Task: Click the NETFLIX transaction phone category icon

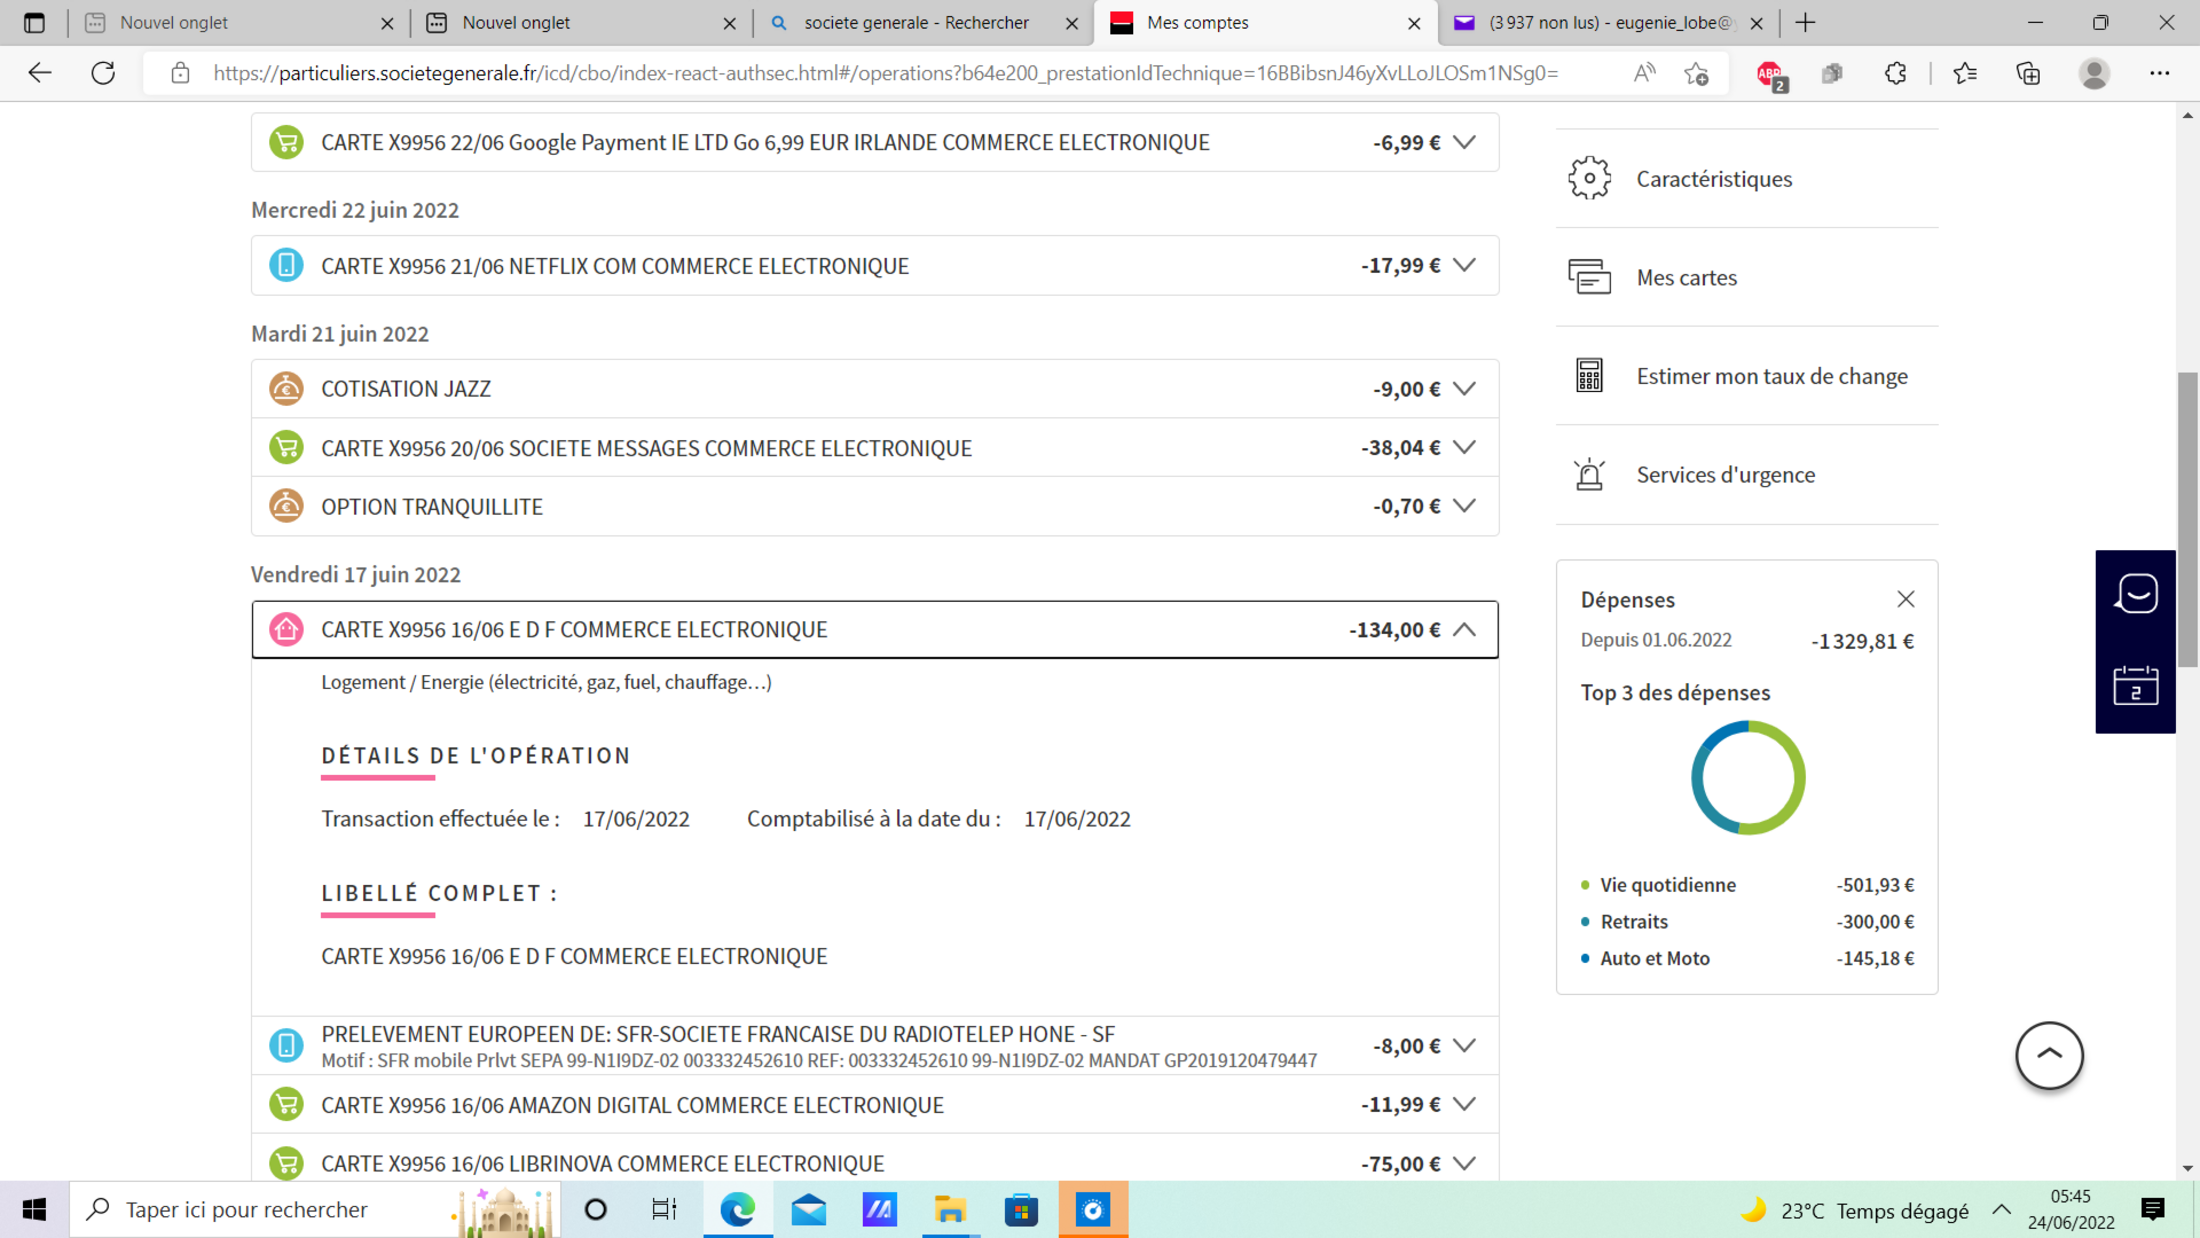Action: [286, 265]
